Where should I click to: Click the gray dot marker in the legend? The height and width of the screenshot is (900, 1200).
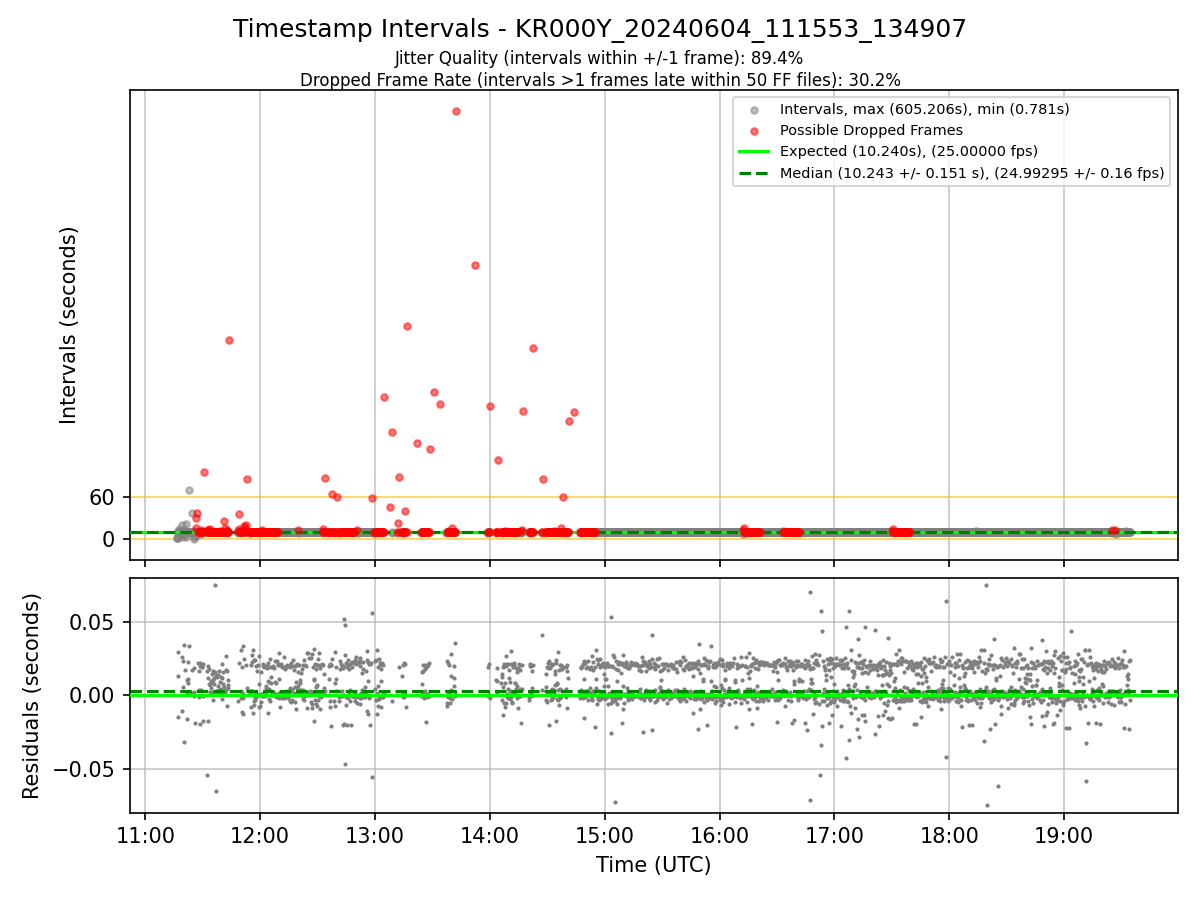754,109
